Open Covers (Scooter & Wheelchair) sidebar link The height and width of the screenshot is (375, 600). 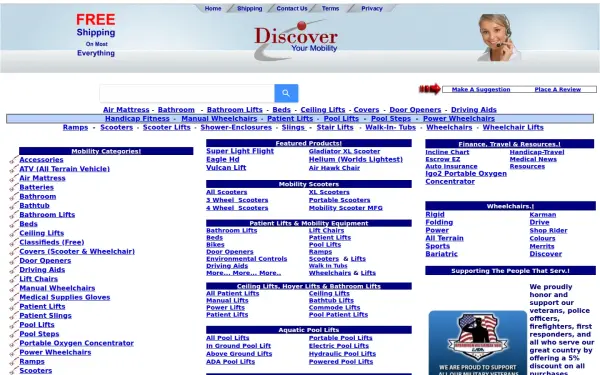pos(77,251)
